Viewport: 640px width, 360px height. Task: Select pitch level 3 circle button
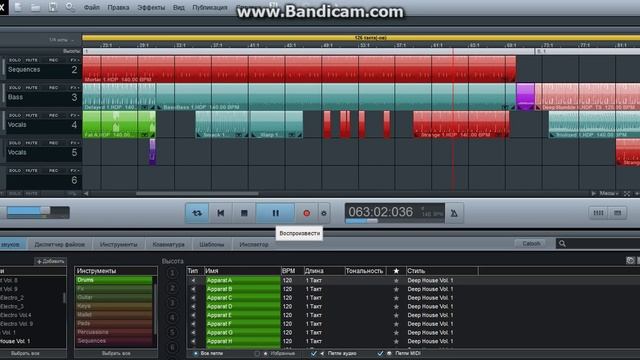point(172,302)
